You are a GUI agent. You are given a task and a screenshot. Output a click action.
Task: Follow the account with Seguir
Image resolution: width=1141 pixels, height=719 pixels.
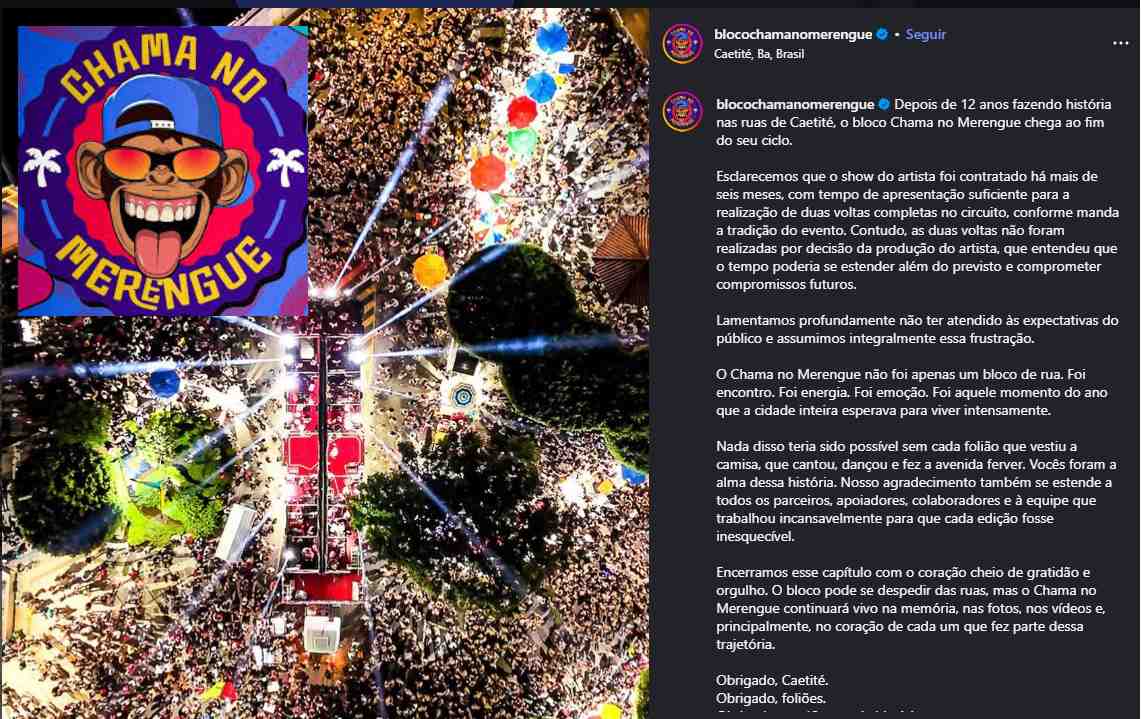tap(925, 34)
